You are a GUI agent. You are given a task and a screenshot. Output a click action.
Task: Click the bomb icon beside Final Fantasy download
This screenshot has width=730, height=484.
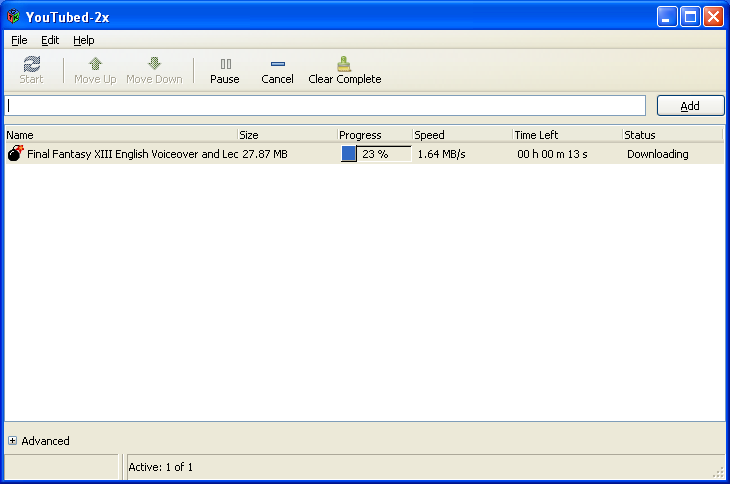click(x=15, y=154)
